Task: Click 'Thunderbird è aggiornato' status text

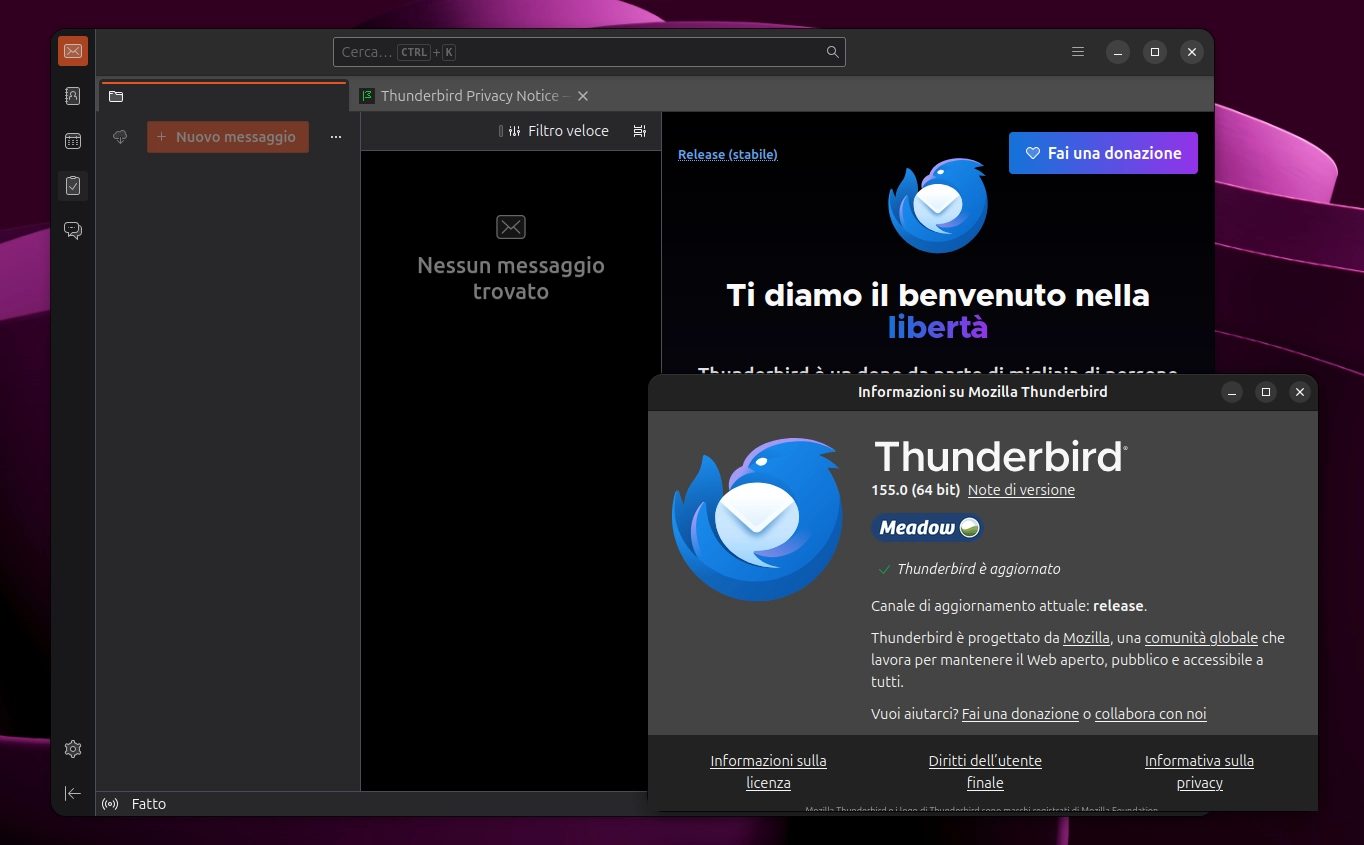Action: [x=978, y=569]
